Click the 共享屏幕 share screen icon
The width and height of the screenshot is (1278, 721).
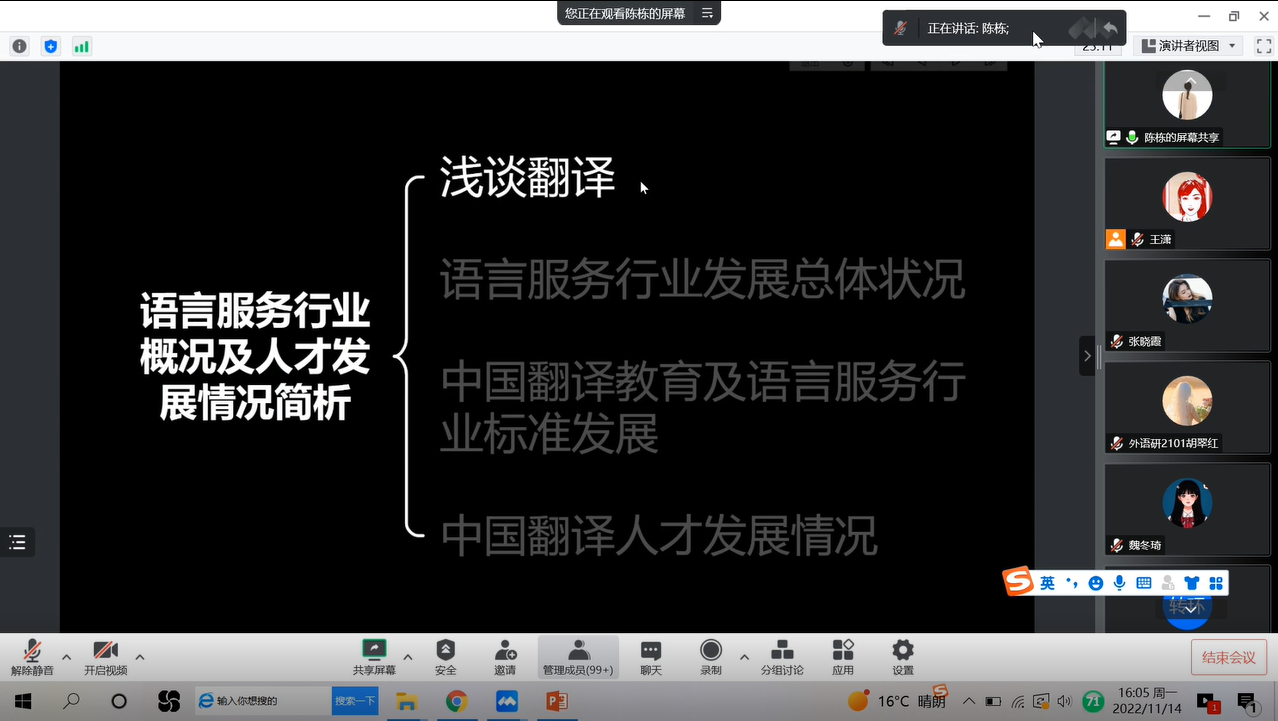pyautogui.click(x=373, y=657)
